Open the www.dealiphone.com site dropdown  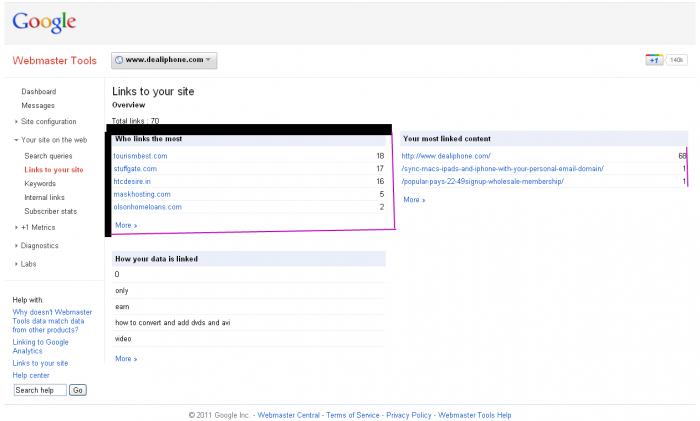pos(164,61)
